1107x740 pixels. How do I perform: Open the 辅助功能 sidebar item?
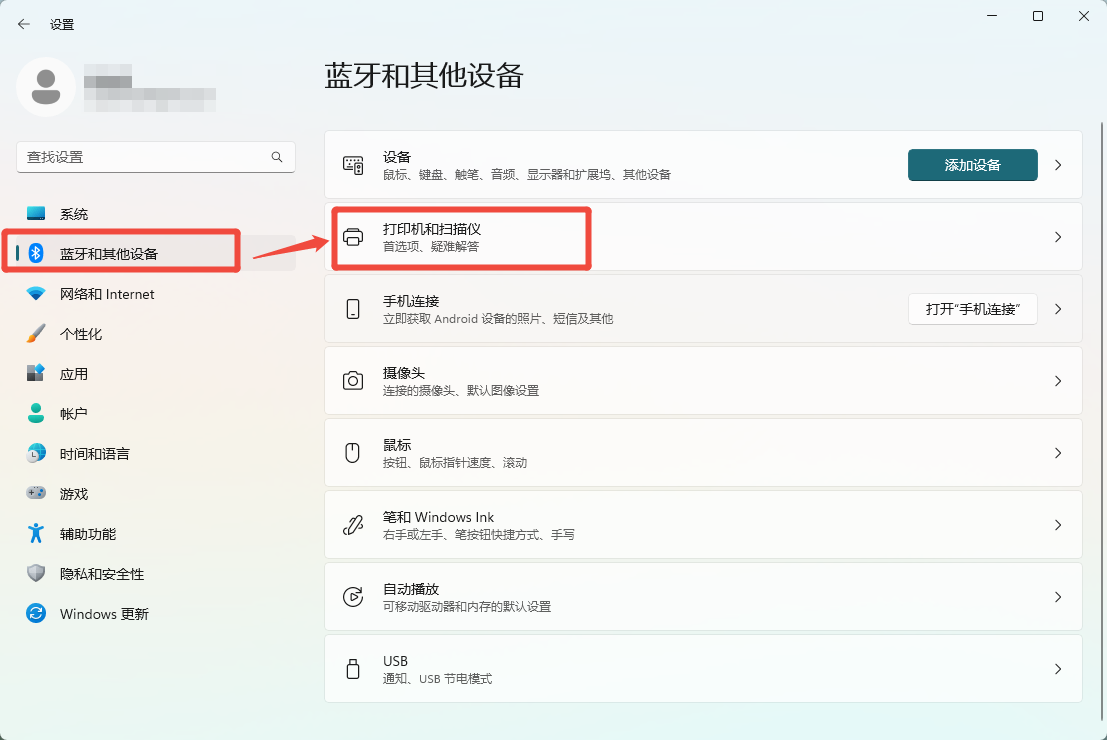coord(88,534)
